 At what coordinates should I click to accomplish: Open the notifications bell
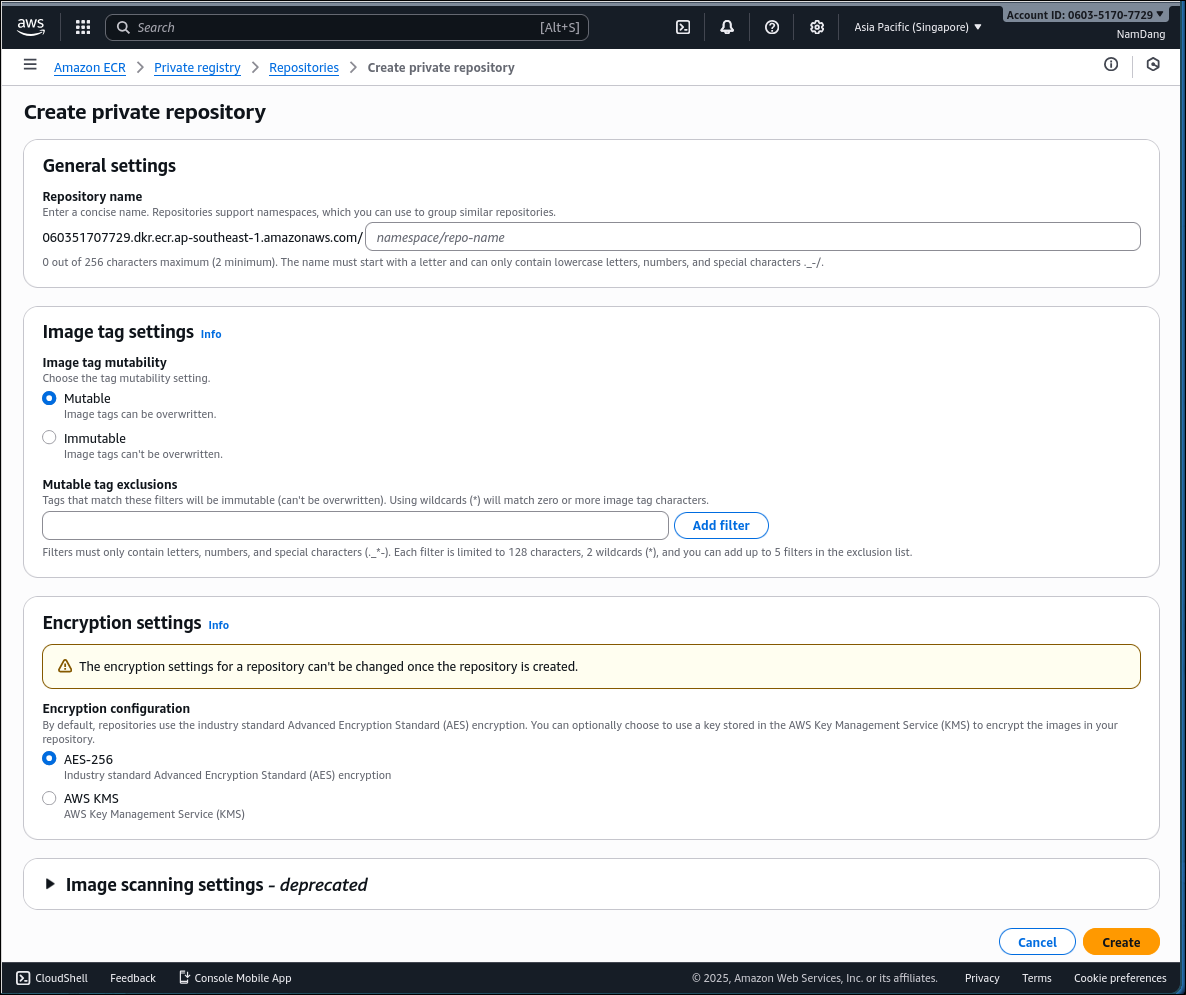pyautogui.click(x=727, y=27)
